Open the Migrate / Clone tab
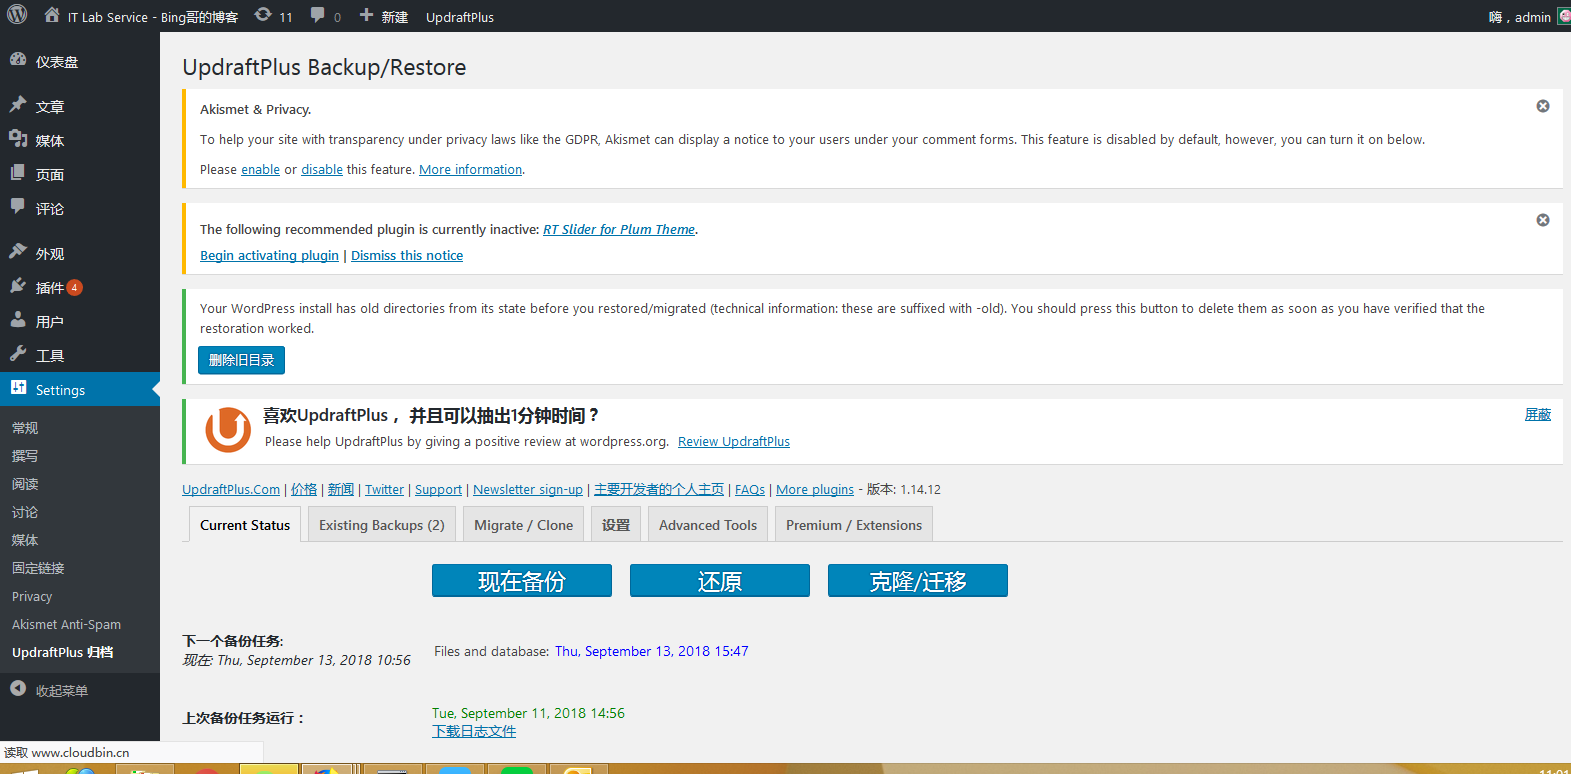 click(524, 525)
